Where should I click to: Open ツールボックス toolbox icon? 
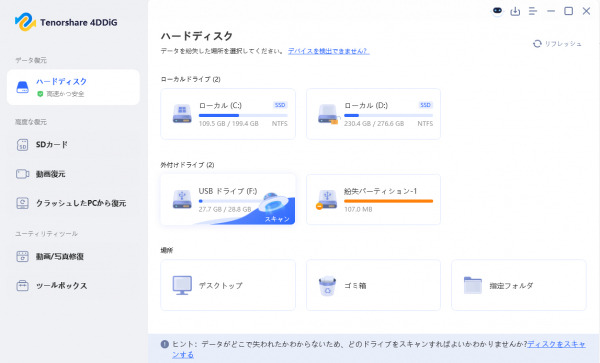[23, 285]
